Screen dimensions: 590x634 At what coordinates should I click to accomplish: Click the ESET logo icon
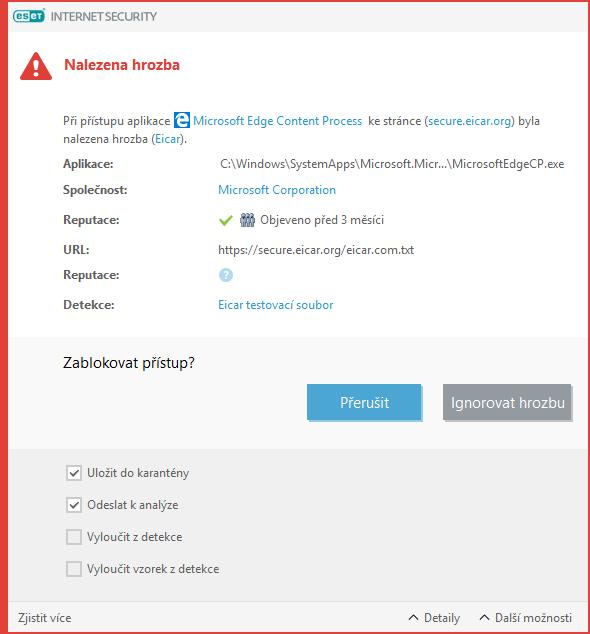(x=28, y=16)
